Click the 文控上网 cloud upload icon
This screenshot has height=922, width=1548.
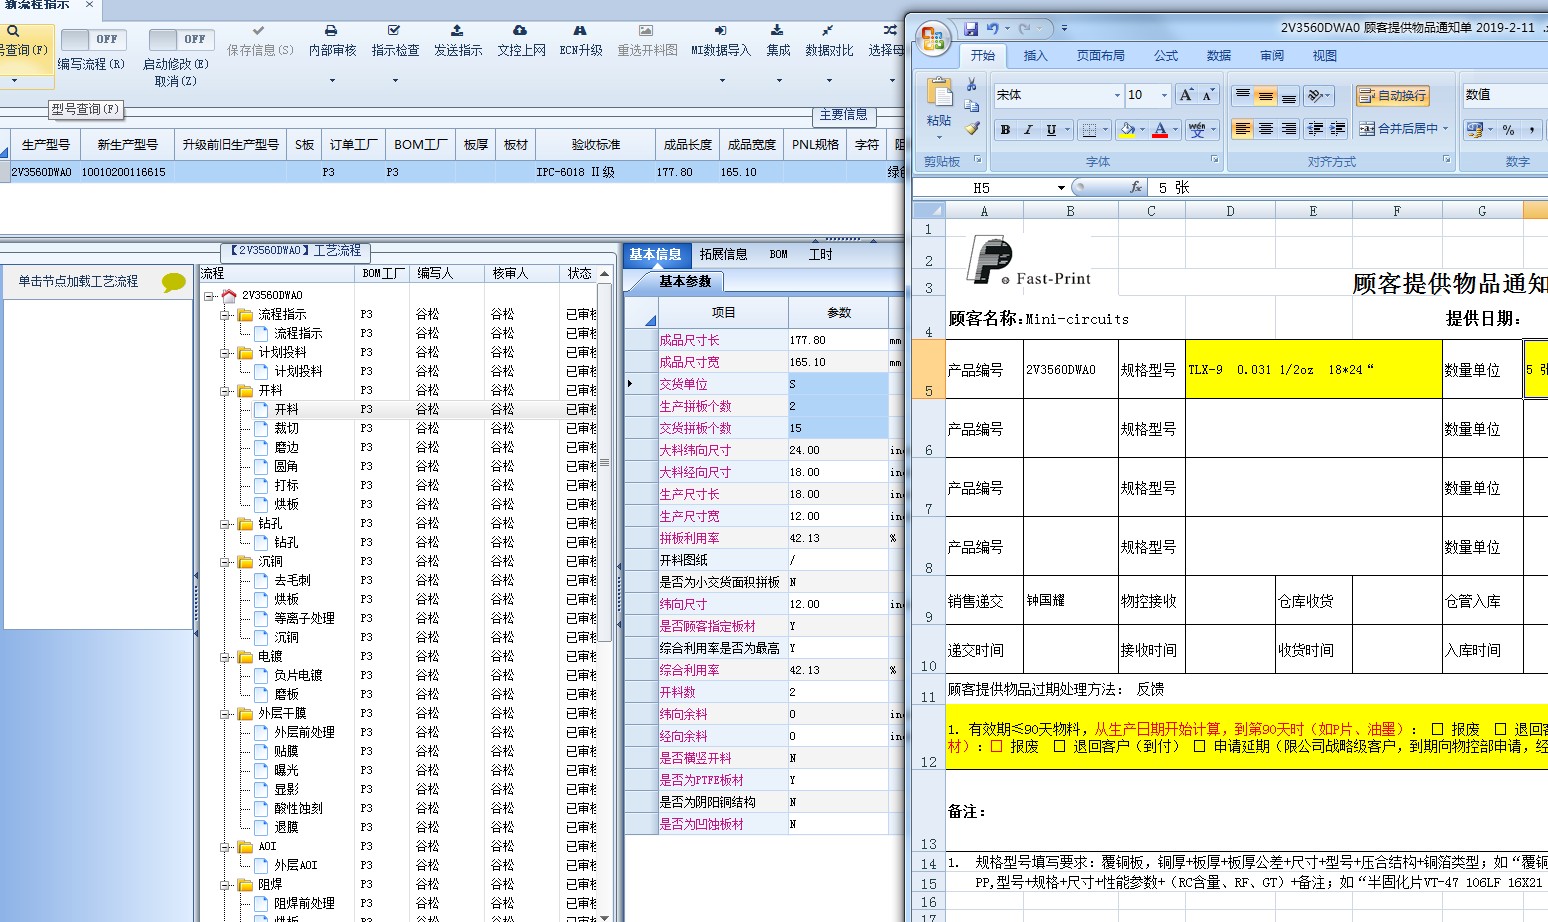pyautogui.click(x=521, y=31)
